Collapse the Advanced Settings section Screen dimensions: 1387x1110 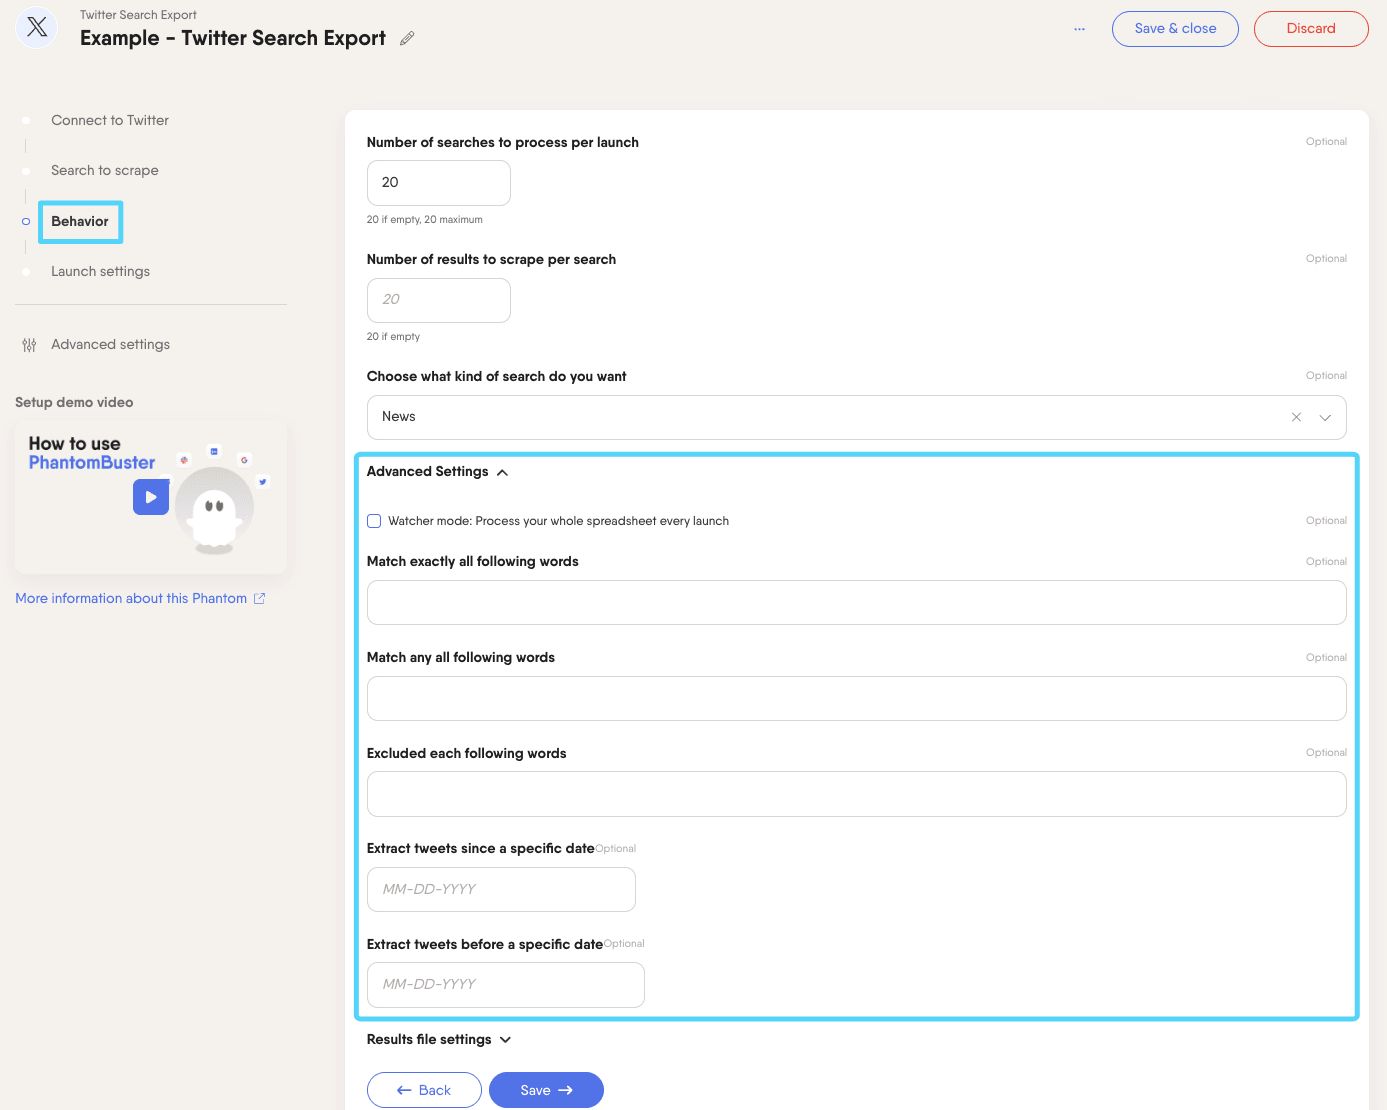(437, 471)
